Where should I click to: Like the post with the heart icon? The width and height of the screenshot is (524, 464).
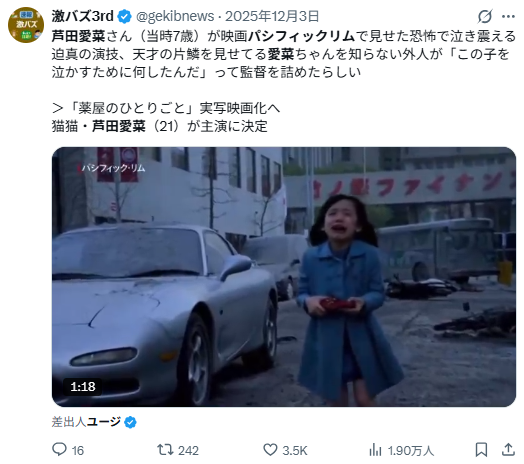coord(270,450)
